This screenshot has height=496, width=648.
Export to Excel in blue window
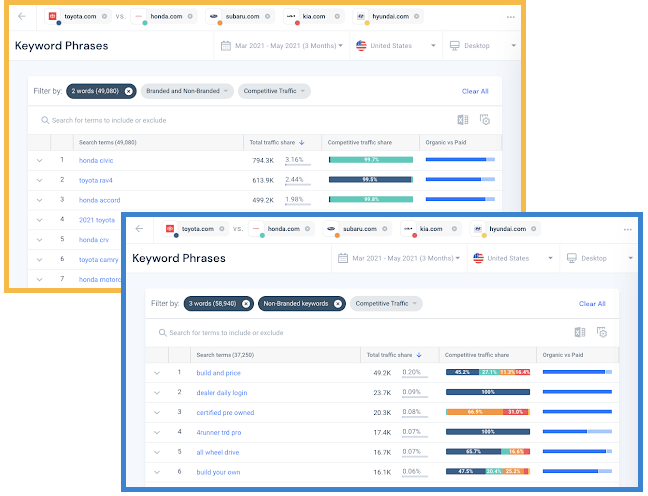580,332
